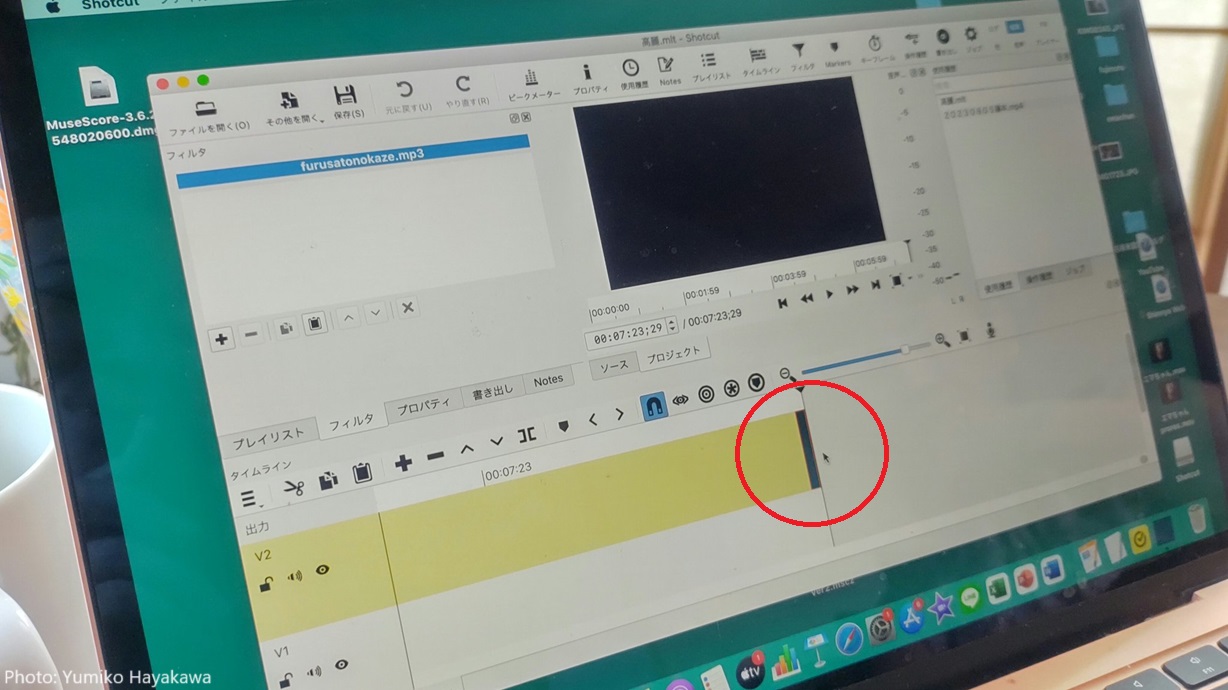The width and height of the screenshot is (1228, 690).
Task: Mute the V2 track audio
Action: (295, 577)
